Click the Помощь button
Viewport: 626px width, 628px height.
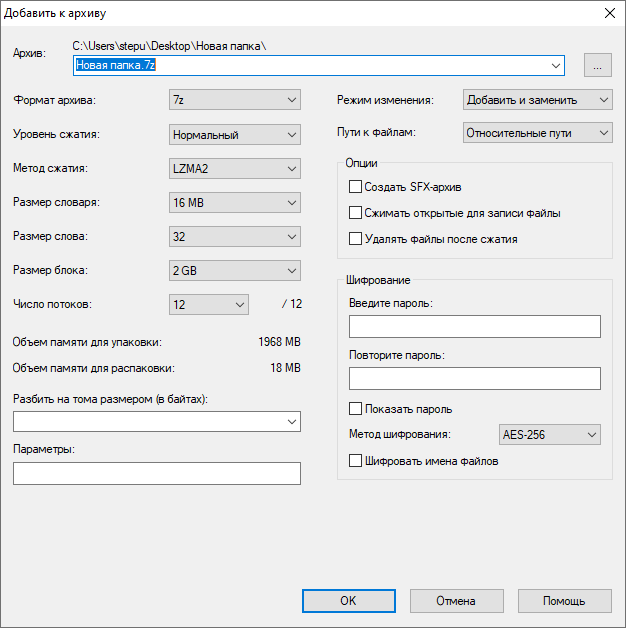(565, 601)
